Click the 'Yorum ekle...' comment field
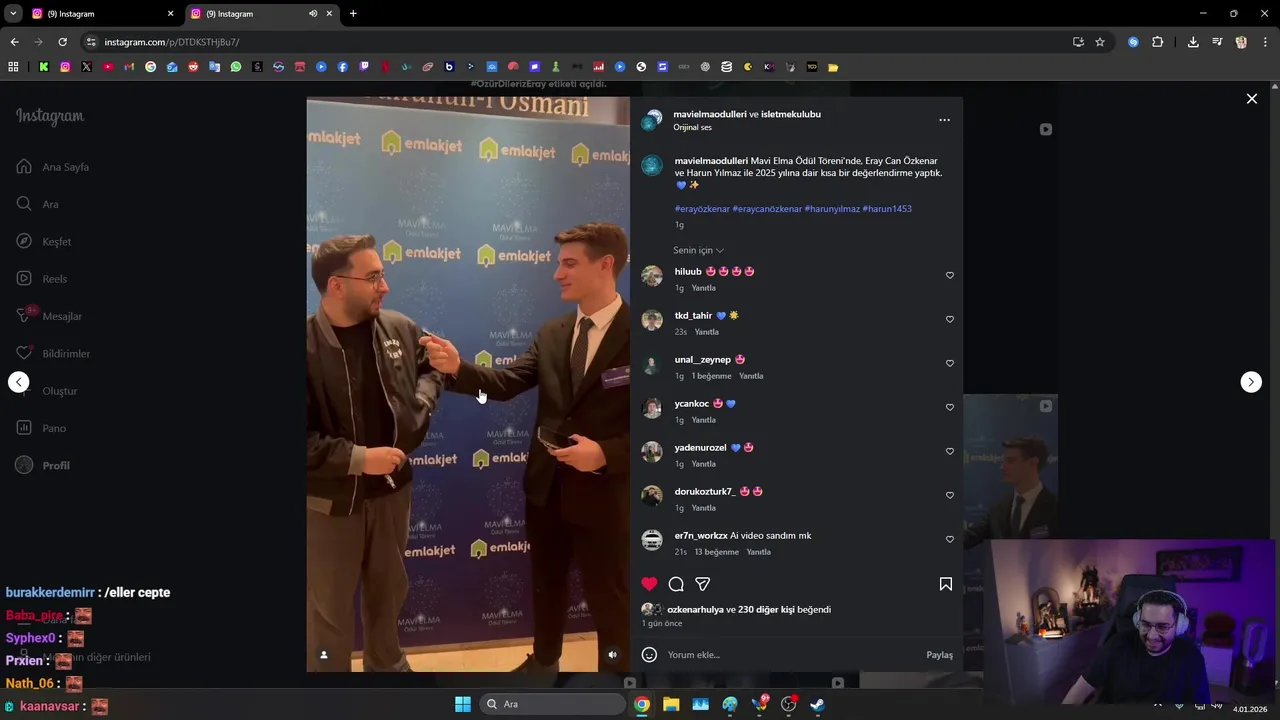1280x720 pixels. point(792,655)
